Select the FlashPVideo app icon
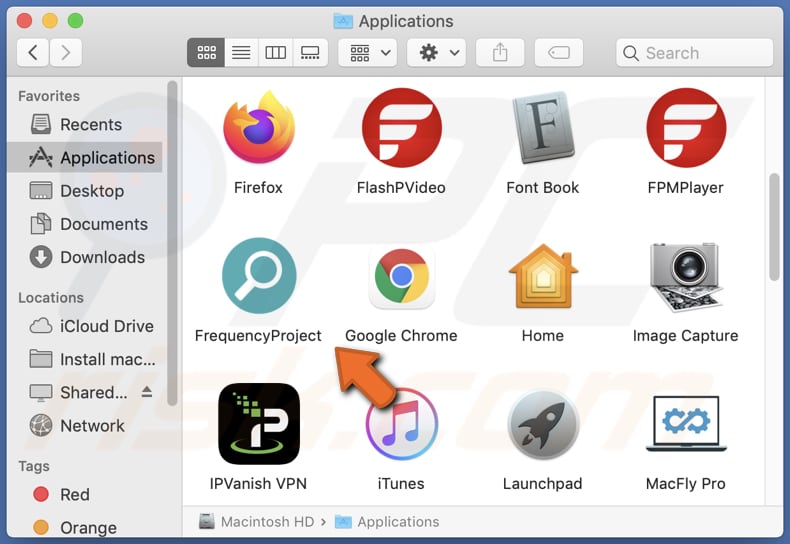The image size is (790, 544). click(x=402, y=127)
